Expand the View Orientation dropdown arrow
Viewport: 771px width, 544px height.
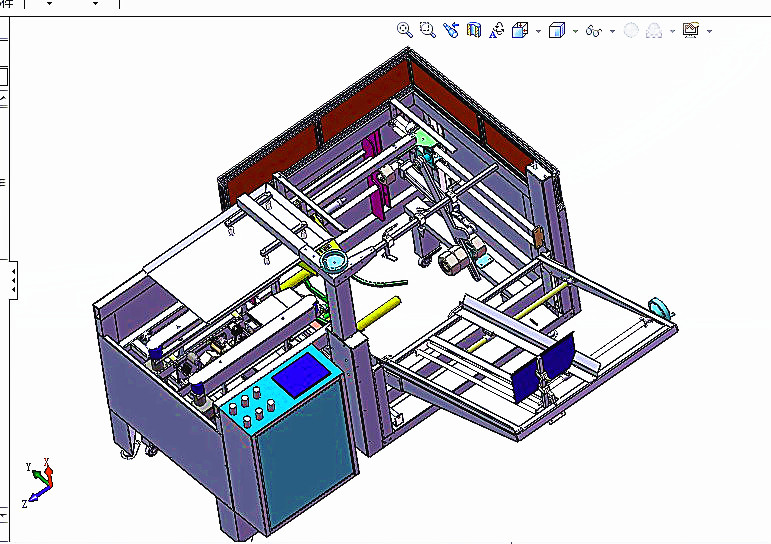pyautogui.click(x=538, y=31)
